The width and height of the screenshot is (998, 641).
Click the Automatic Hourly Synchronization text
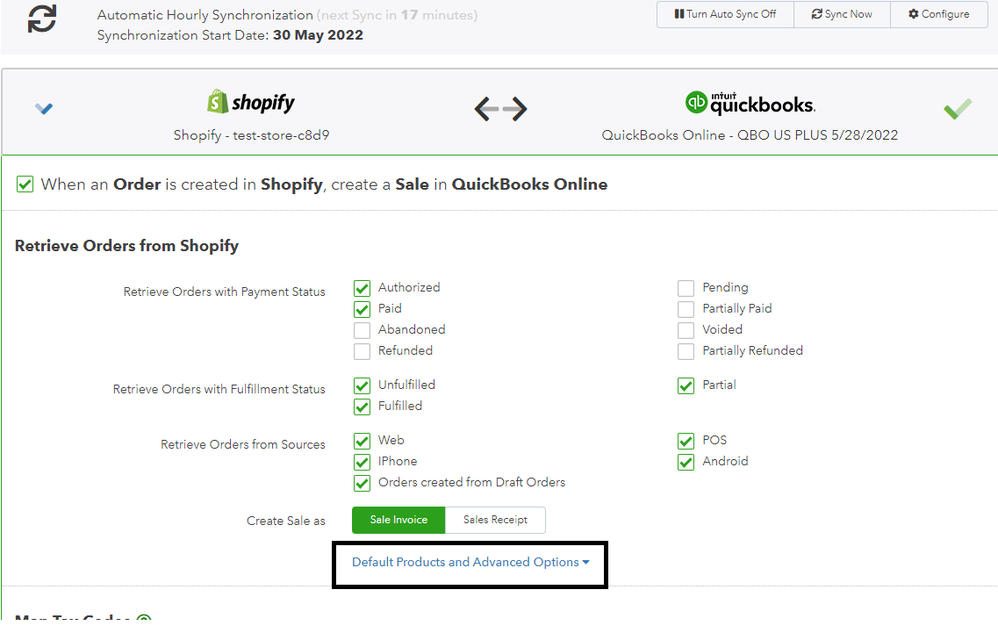(x=205, y=15)
